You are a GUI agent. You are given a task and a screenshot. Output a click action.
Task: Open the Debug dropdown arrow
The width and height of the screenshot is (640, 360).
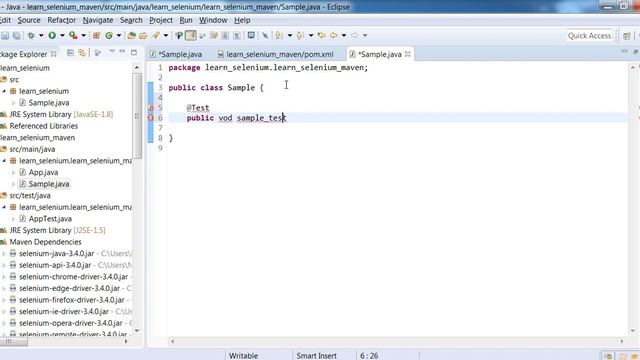[41, 36]
